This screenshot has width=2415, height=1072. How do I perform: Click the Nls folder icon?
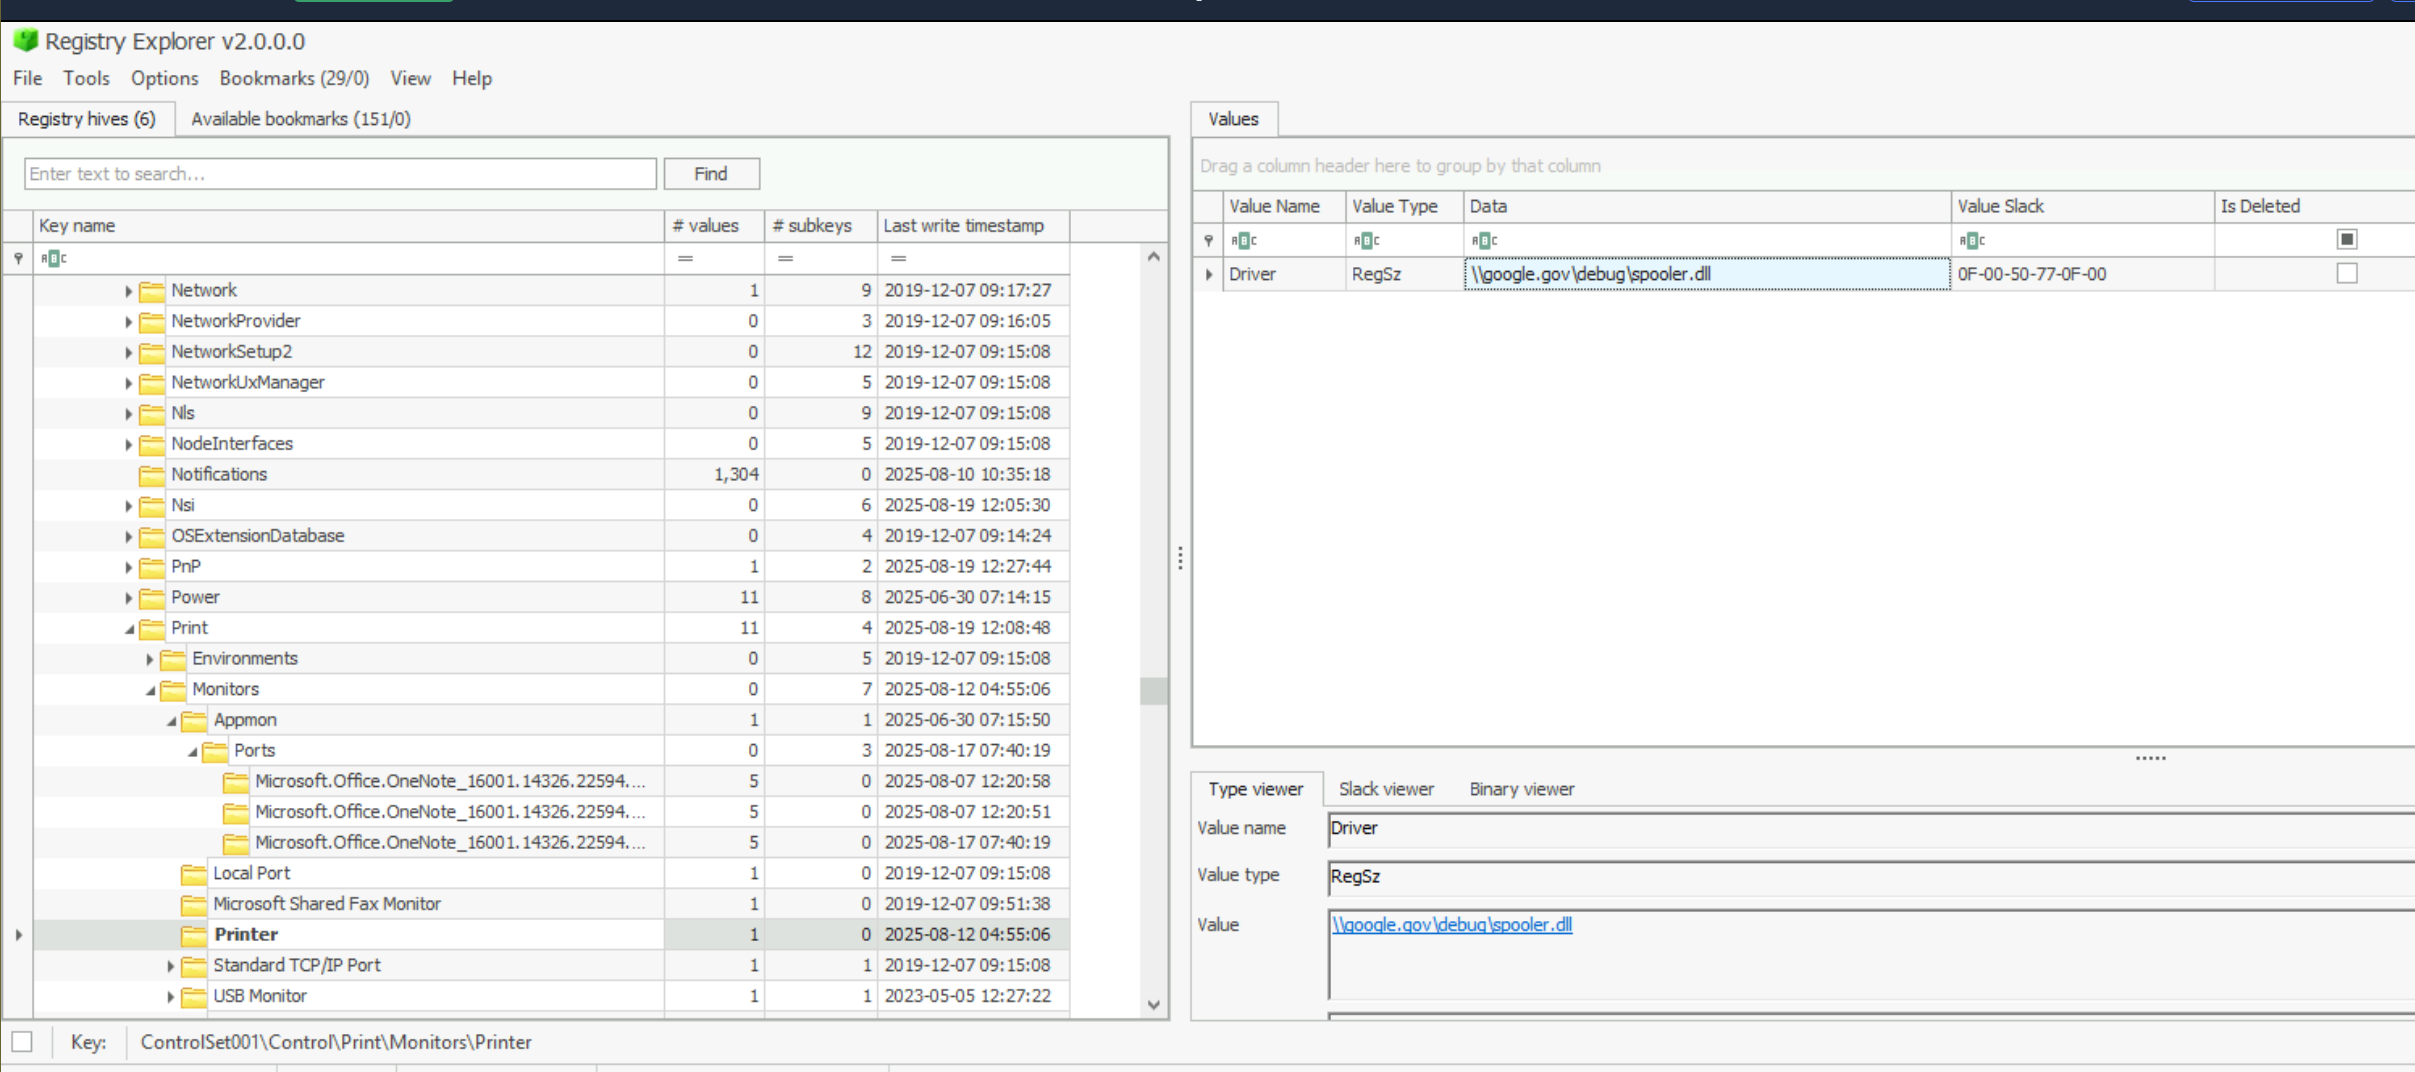click(x=152, y=414)
